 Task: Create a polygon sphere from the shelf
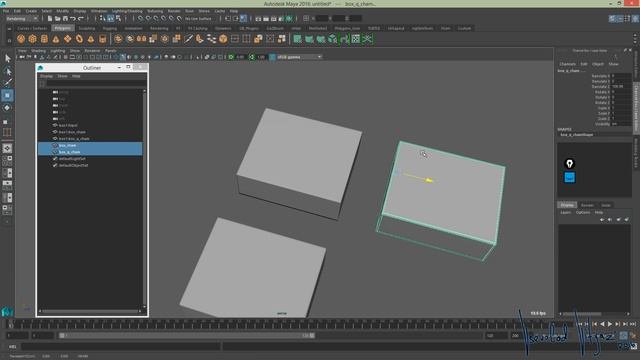pyautogui.click(x=21, y=39)
